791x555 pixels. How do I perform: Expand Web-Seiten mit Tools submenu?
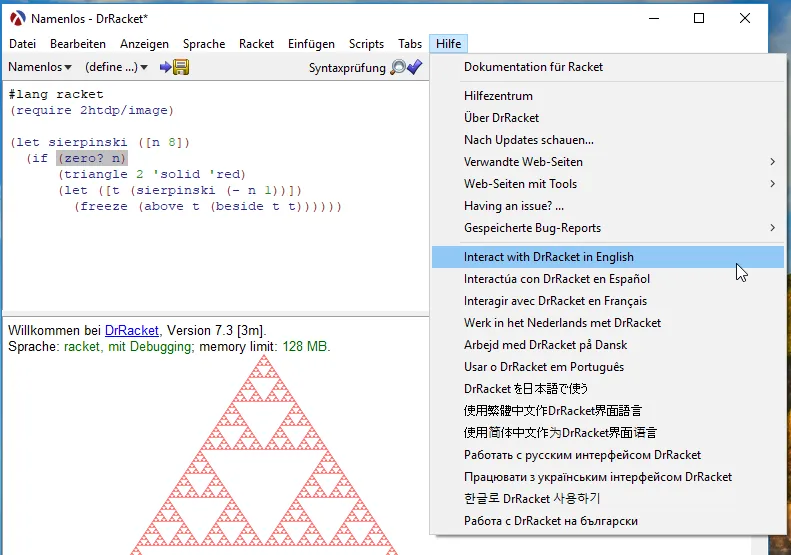608,184
